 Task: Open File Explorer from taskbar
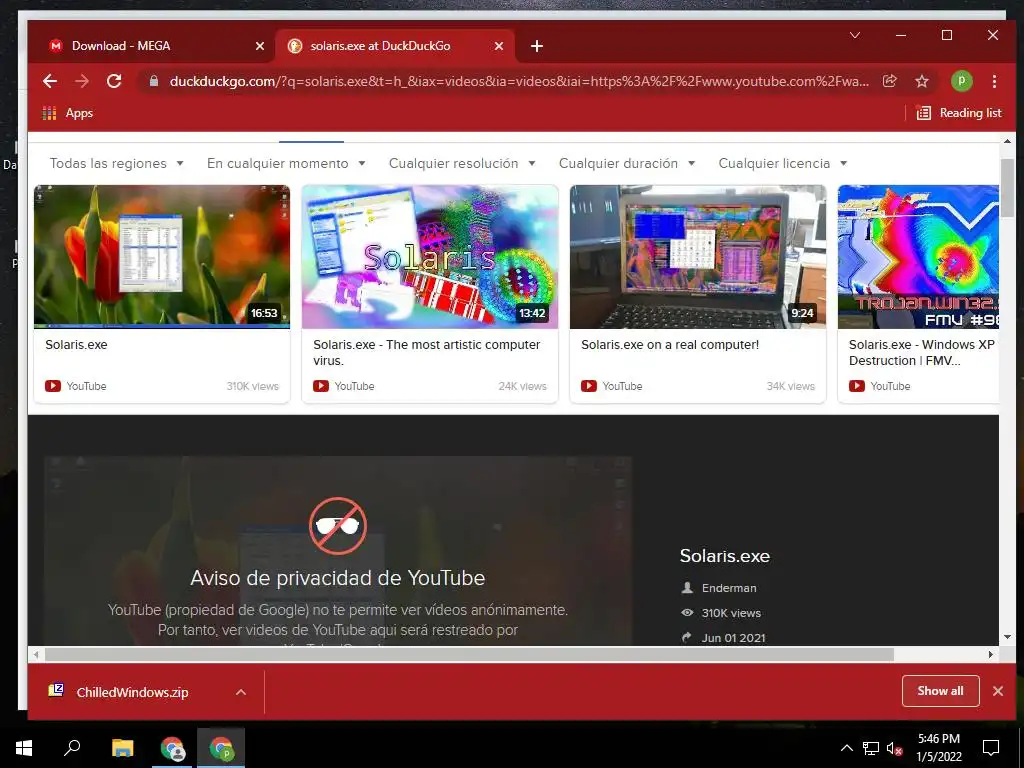coord(123,748)
